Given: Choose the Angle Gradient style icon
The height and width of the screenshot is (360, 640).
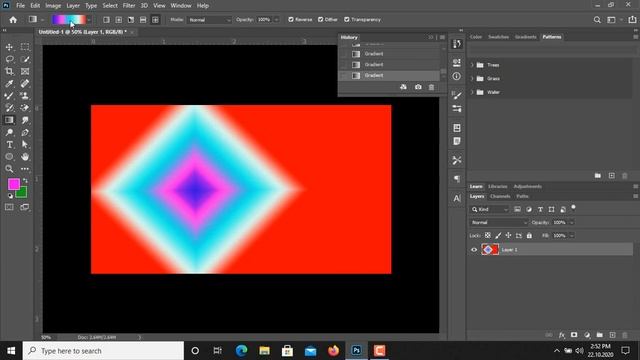Looking at the screenshot, I should (x=131, y=20).
